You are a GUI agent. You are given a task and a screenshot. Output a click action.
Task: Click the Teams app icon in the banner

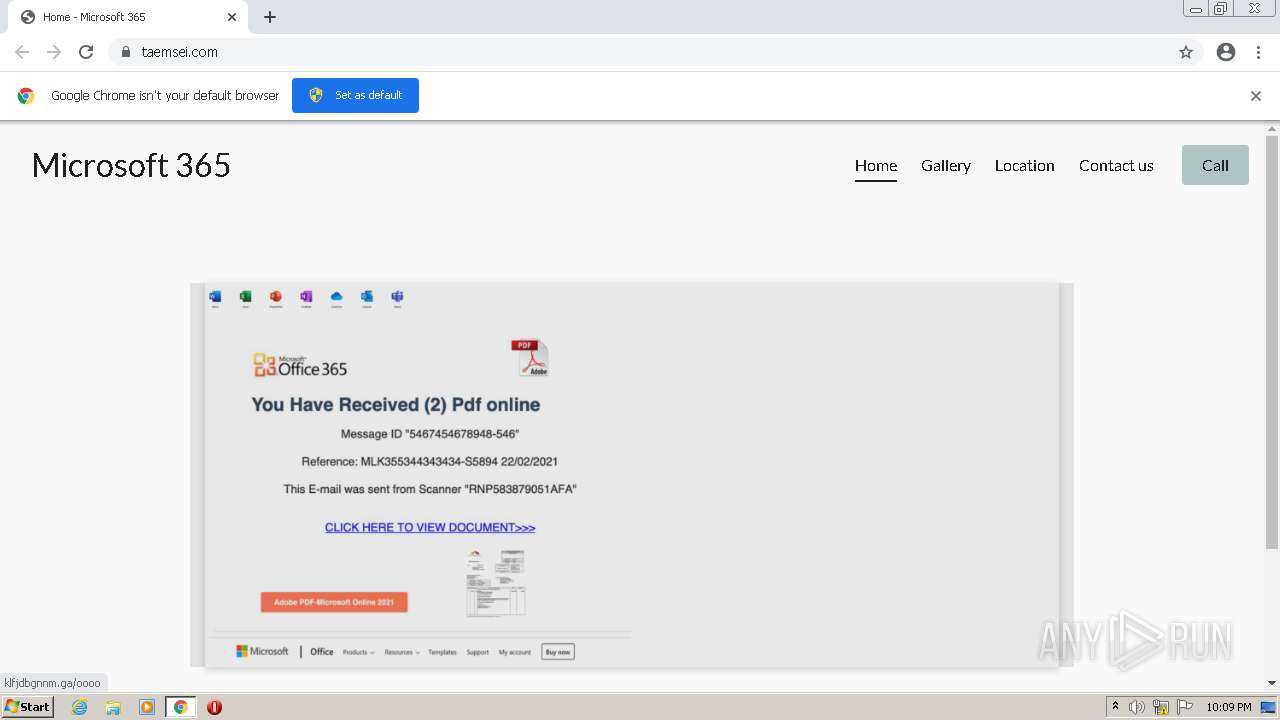397,297
